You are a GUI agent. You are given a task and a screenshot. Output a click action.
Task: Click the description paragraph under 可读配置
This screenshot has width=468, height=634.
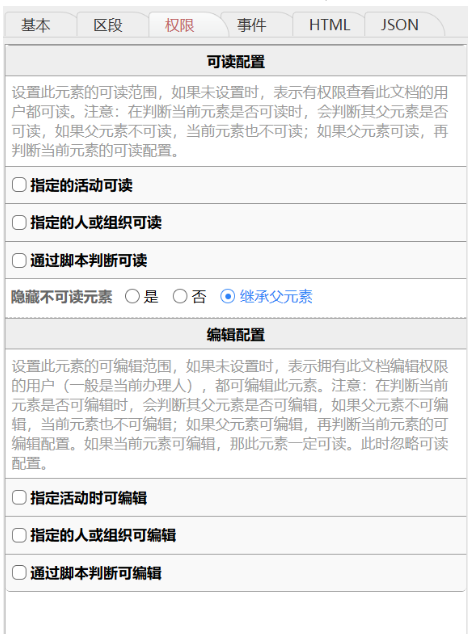[230, 121]
